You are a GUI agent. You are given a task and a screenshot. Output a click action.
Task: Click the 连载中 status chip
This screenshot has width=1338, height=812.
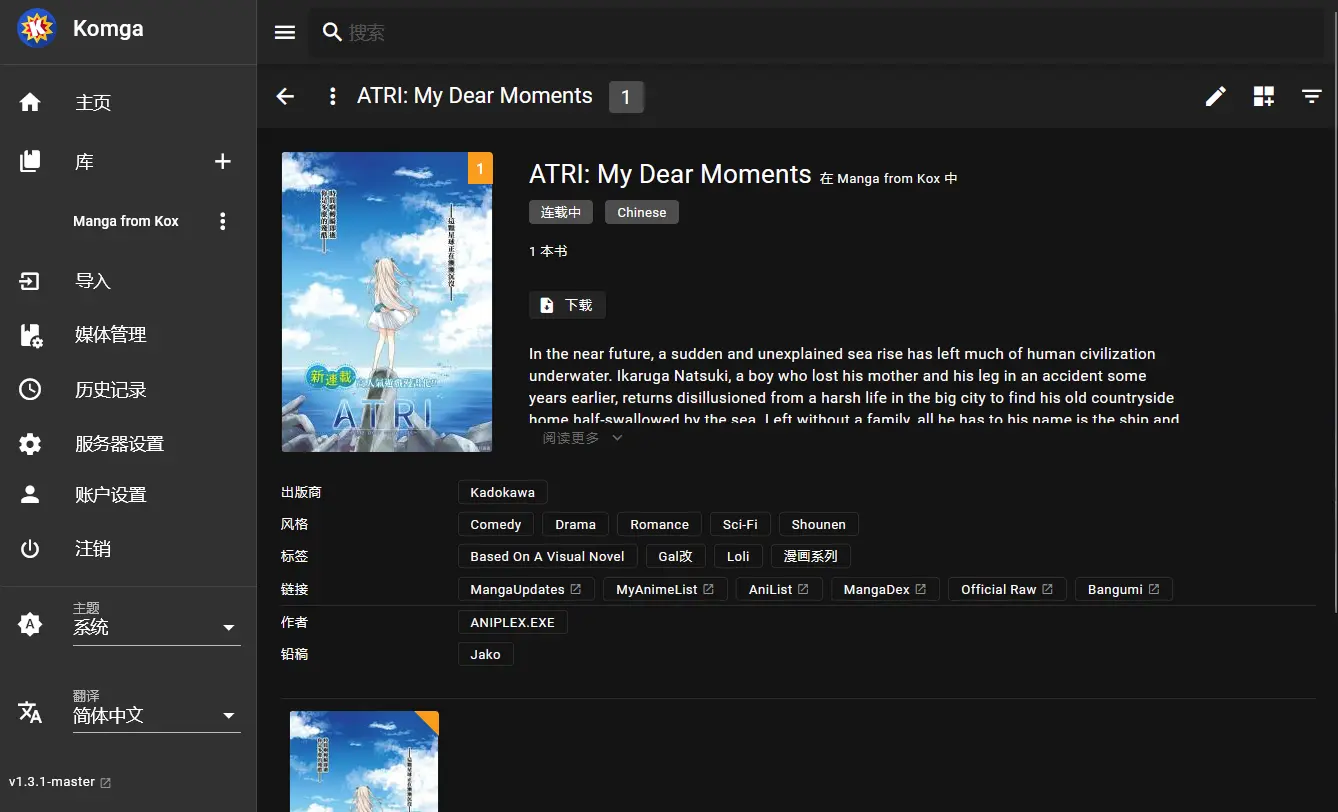[x=561, y=212]
